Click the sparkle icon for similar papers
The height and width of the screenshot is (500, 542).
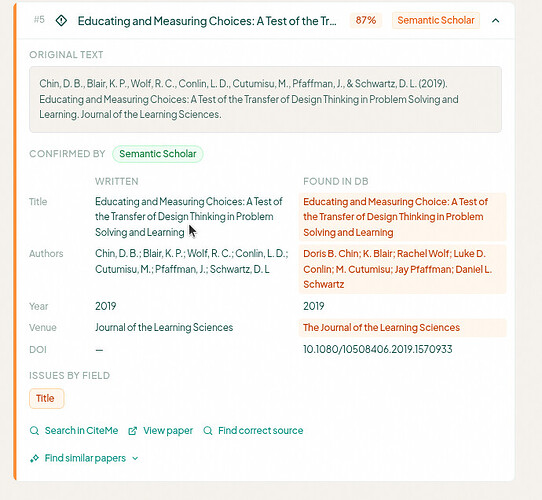(34, 459)
